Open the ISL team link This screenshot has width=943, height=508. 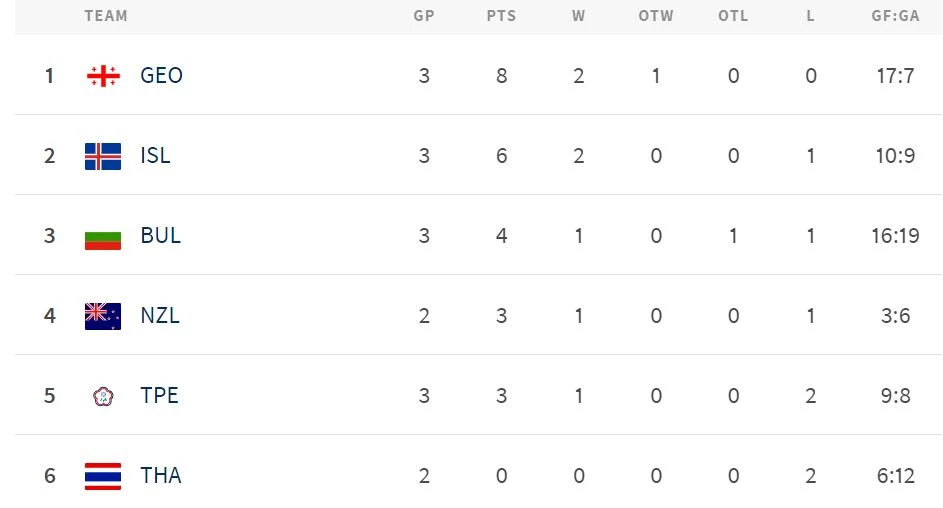tap(155, 156)
